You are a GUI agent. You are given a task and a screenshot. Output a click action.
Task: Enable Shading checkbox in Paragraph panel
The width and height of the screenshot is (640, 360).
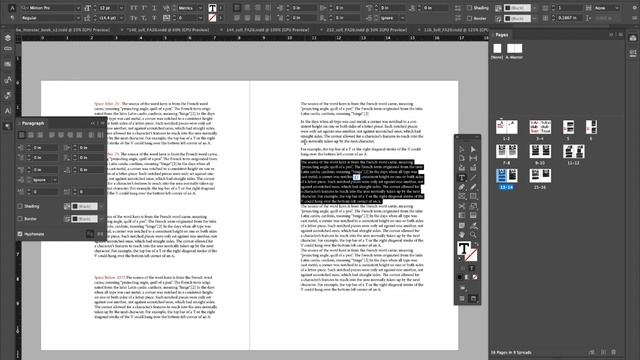pyautogui.click(x=20, y=206)
